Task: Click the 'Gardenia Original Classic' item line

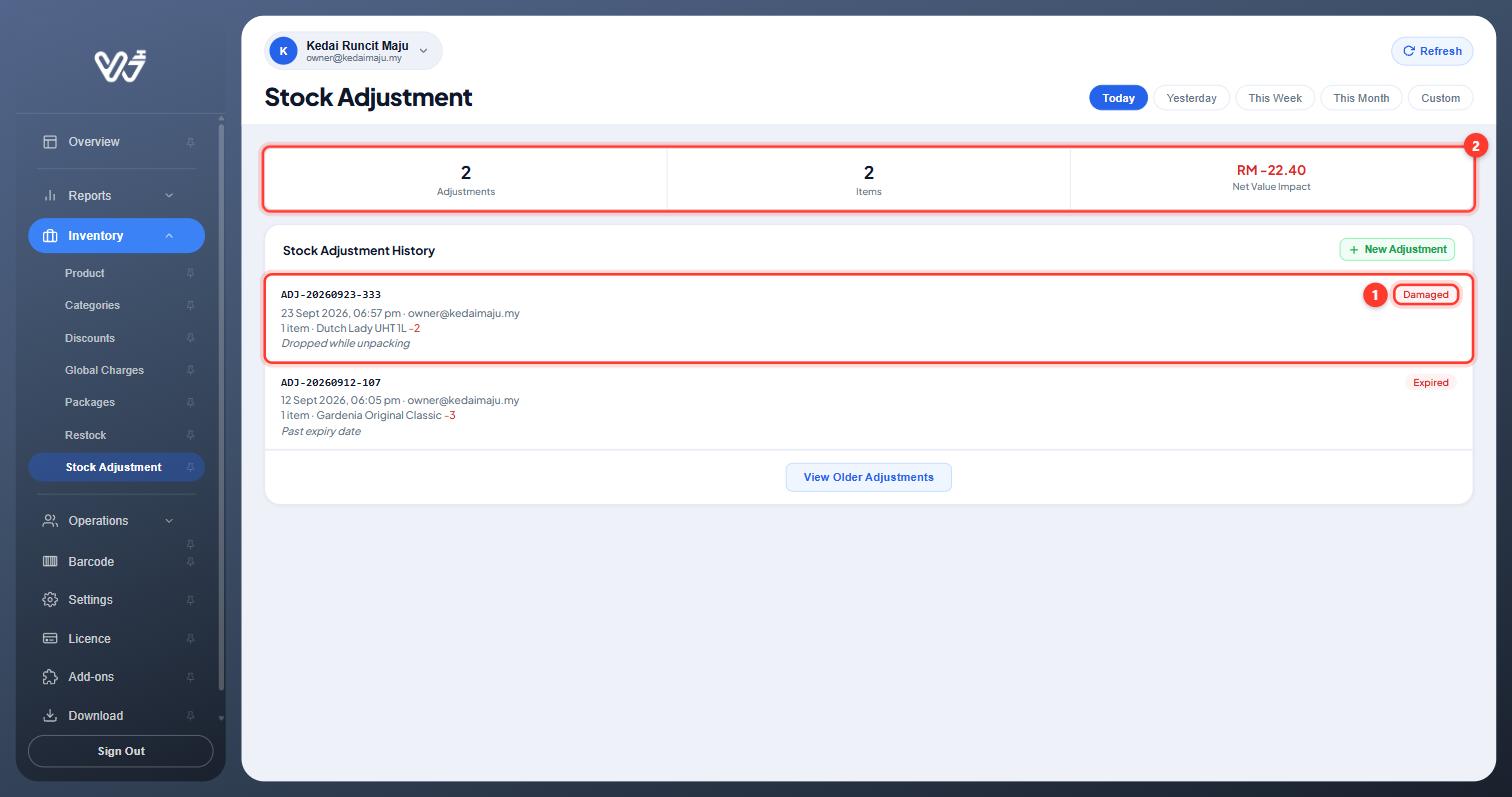Action: pos(368,415)
